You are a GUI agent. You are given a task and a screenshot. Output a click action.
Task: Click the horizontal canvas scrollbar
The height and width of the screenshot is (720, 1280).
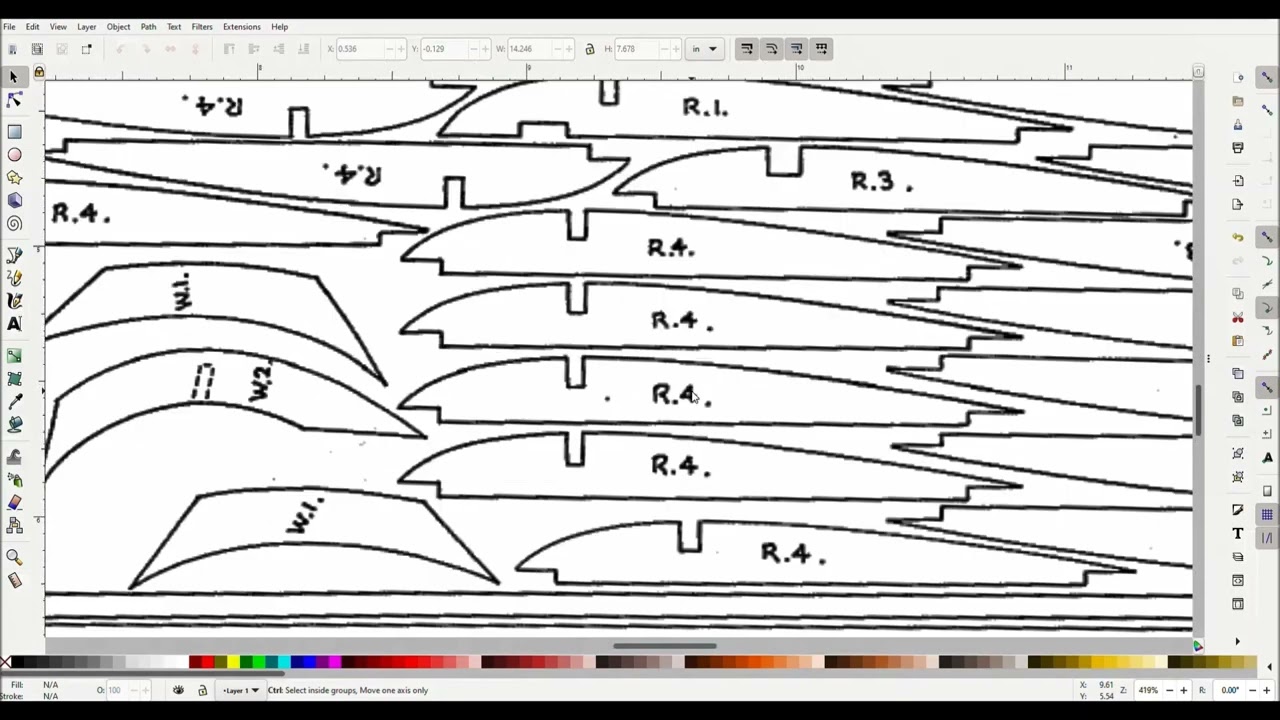(x=664, y=646)
